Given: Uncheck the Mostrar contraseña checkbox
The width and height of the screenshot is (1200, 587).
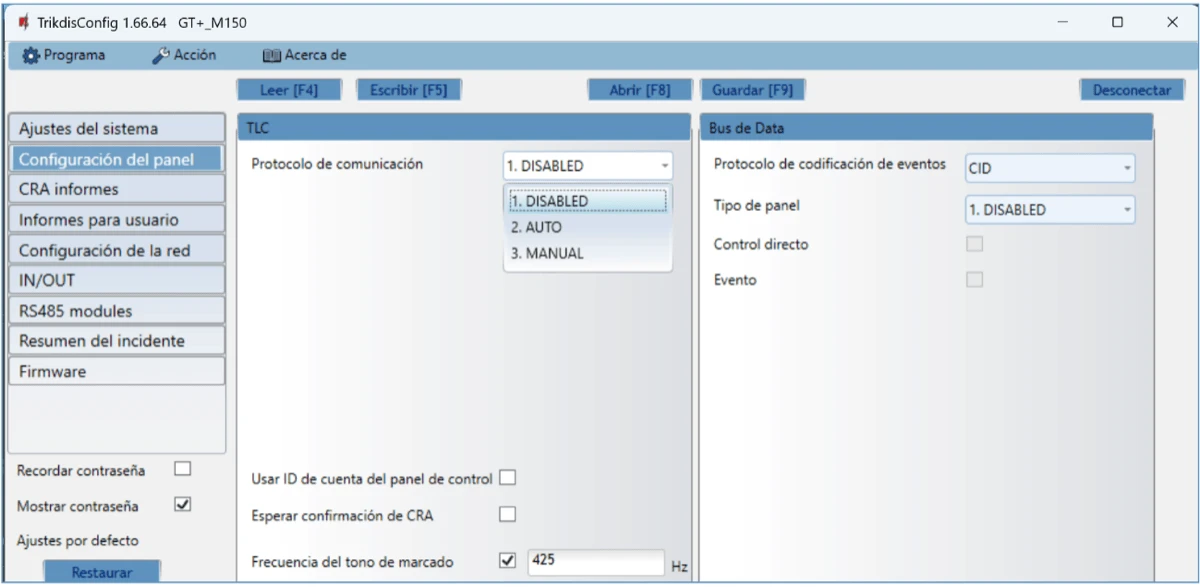Looking at the screenshot, I should (x=182, y=505).
